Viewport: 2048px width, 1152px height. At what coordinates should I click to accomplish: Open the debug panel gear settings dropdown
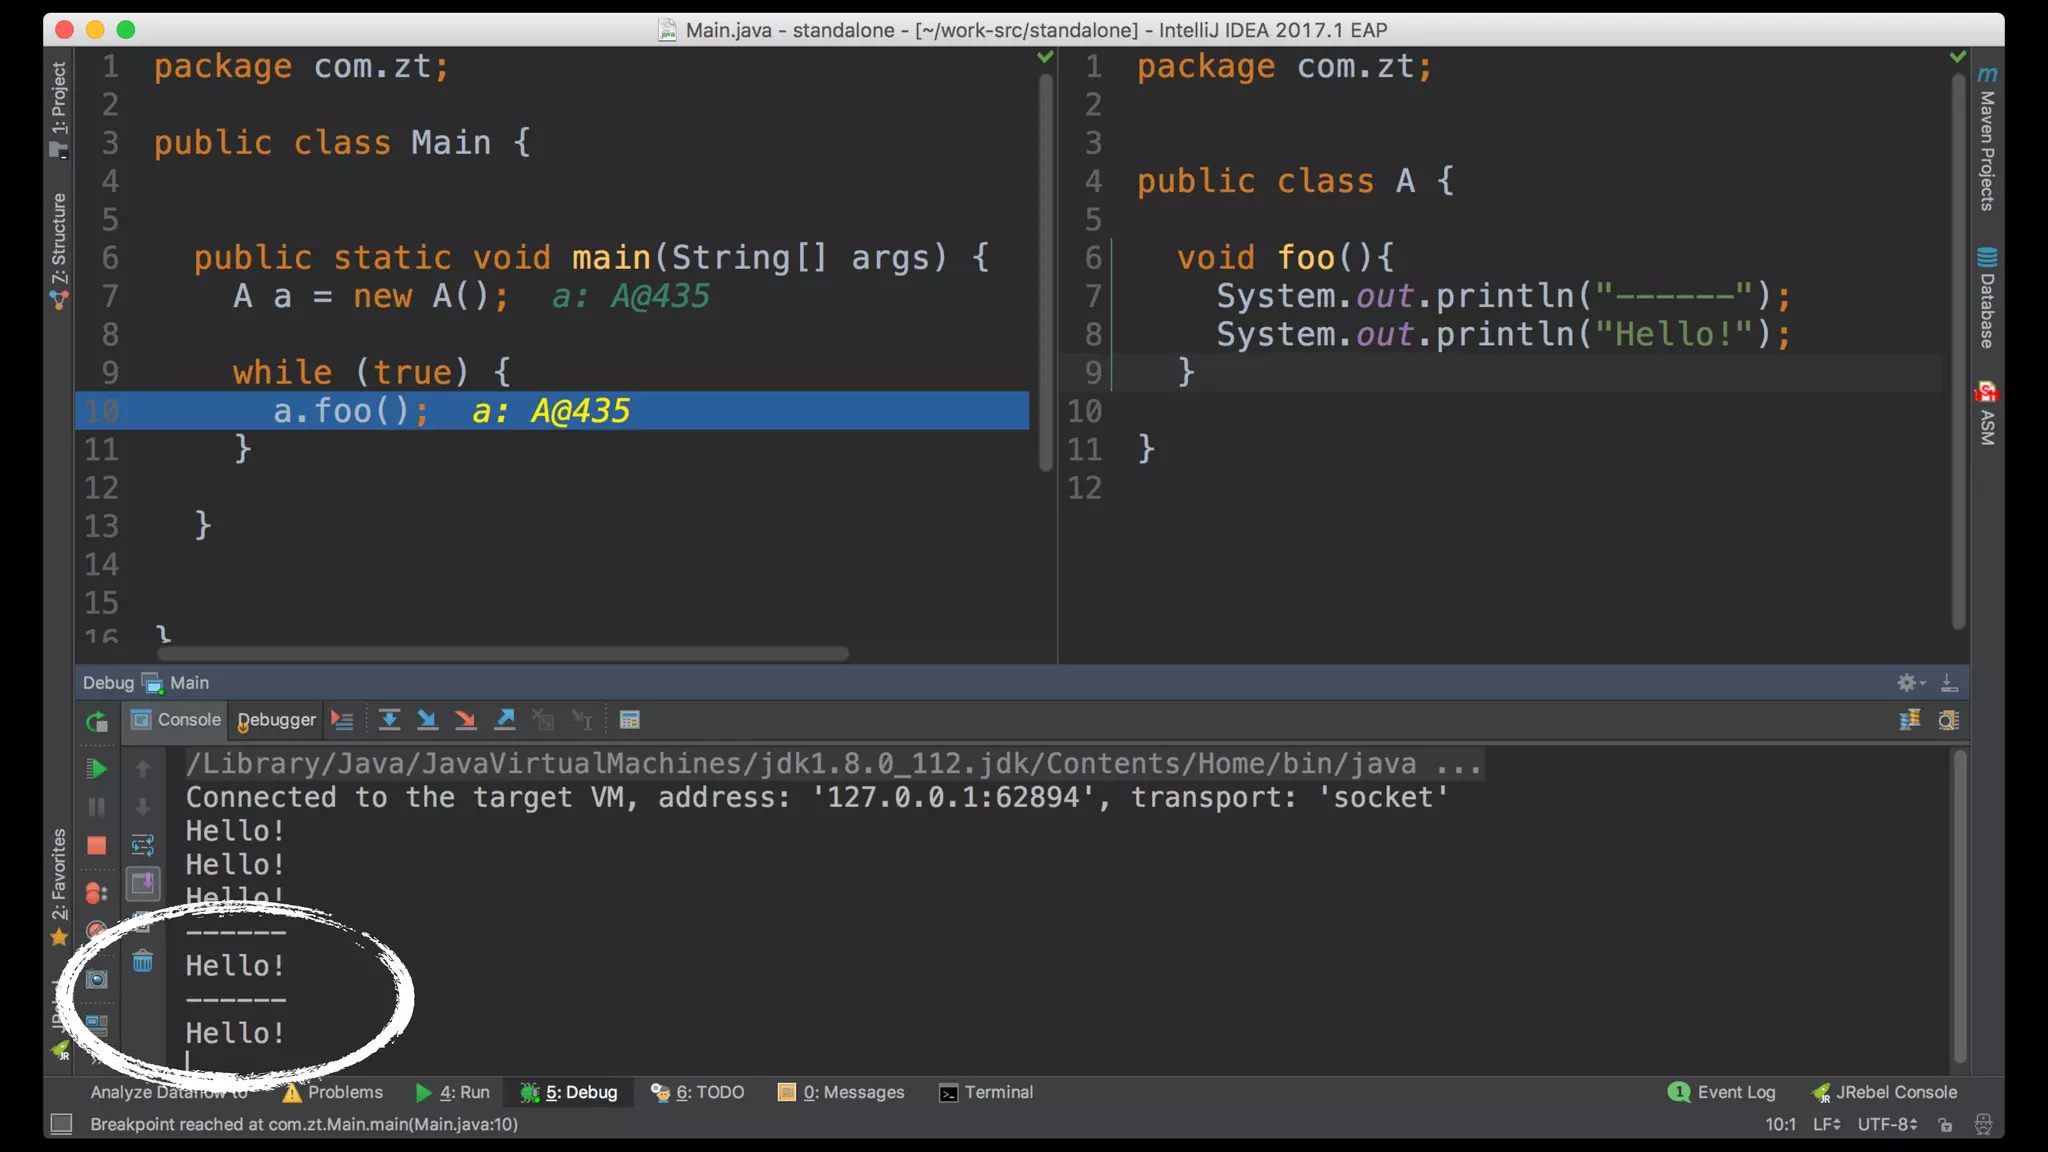point(1909,683)
